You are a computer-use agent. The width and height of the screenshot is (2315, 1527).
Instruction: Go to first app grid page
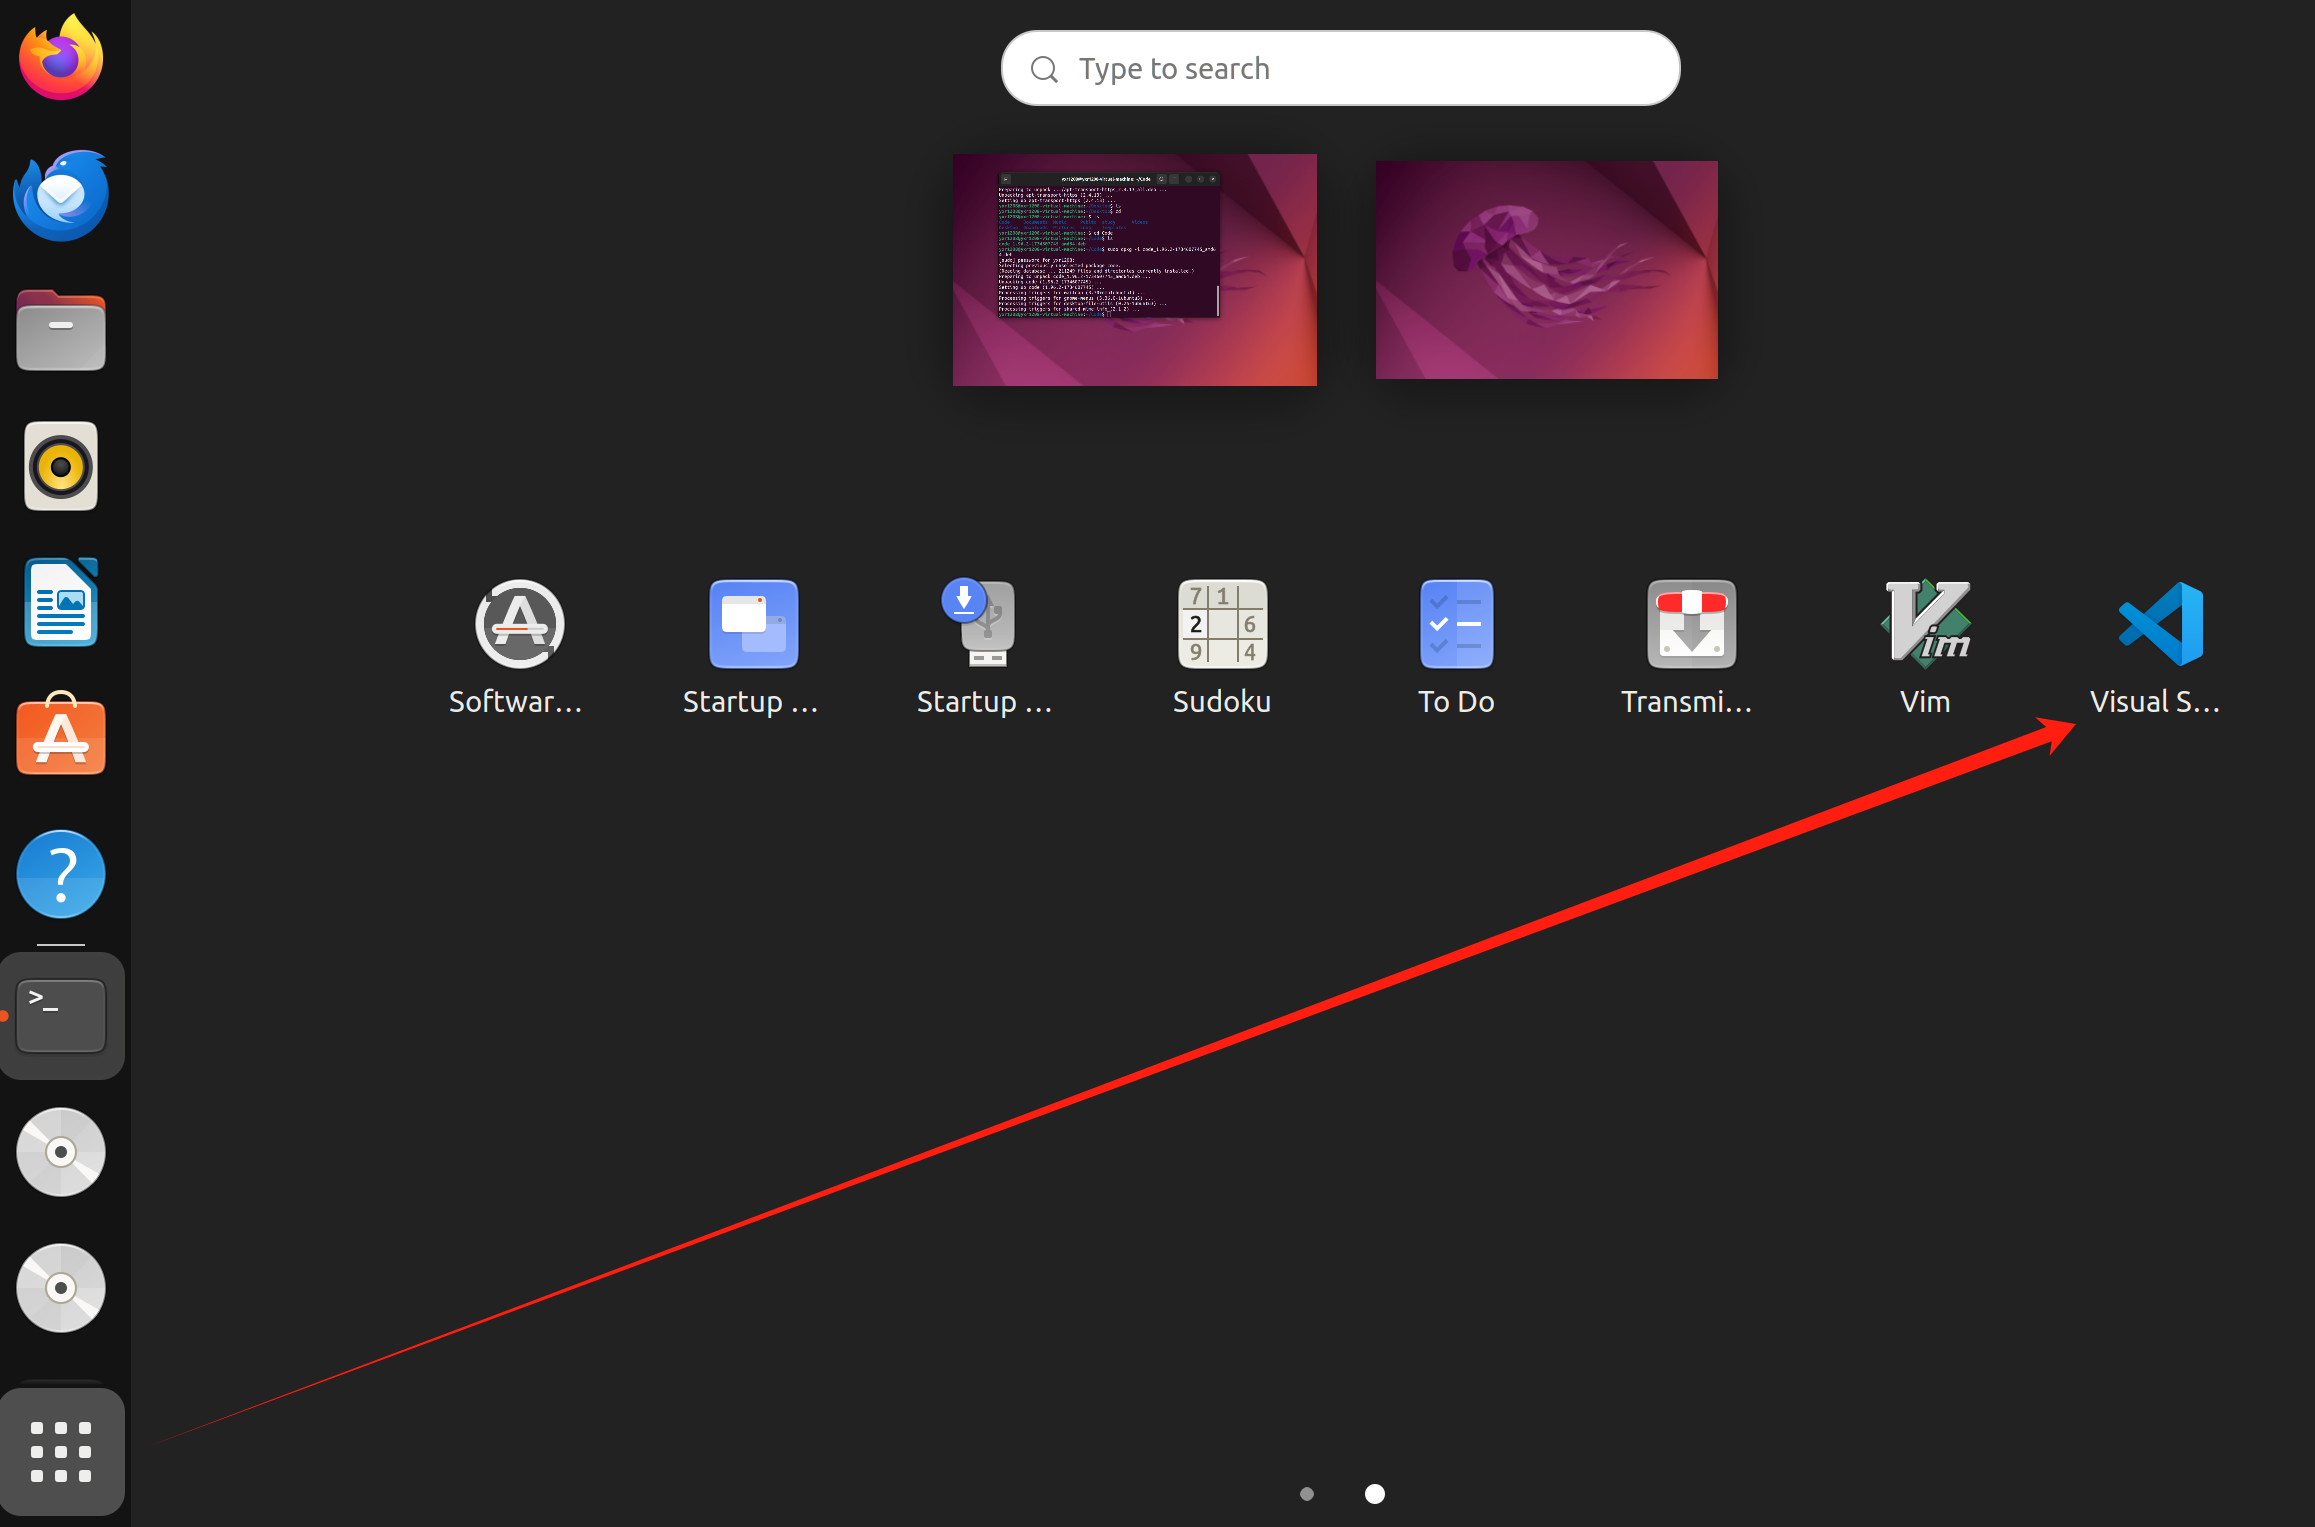tap(1307, 1494)
